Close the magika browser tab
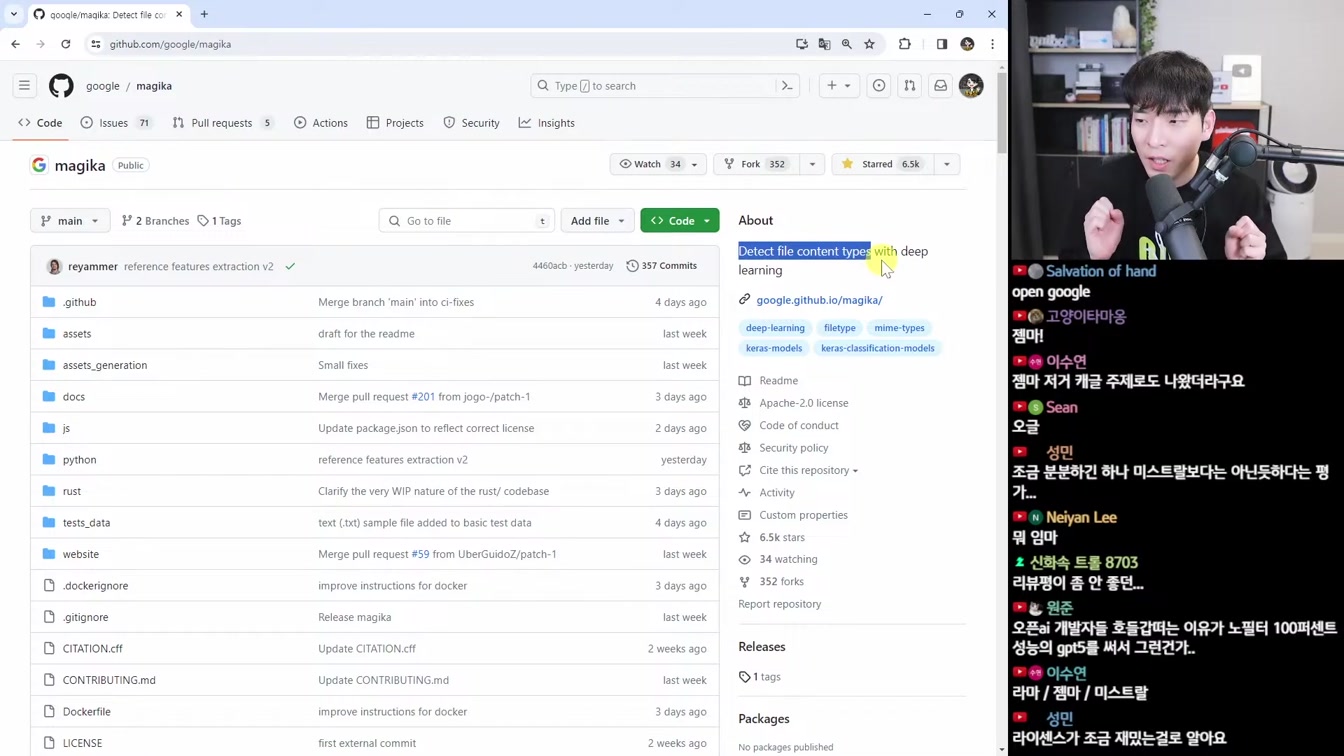Image resolution: width=1344 pixels, height=756 pixels. pyautogui.click(x=179, y=14)
